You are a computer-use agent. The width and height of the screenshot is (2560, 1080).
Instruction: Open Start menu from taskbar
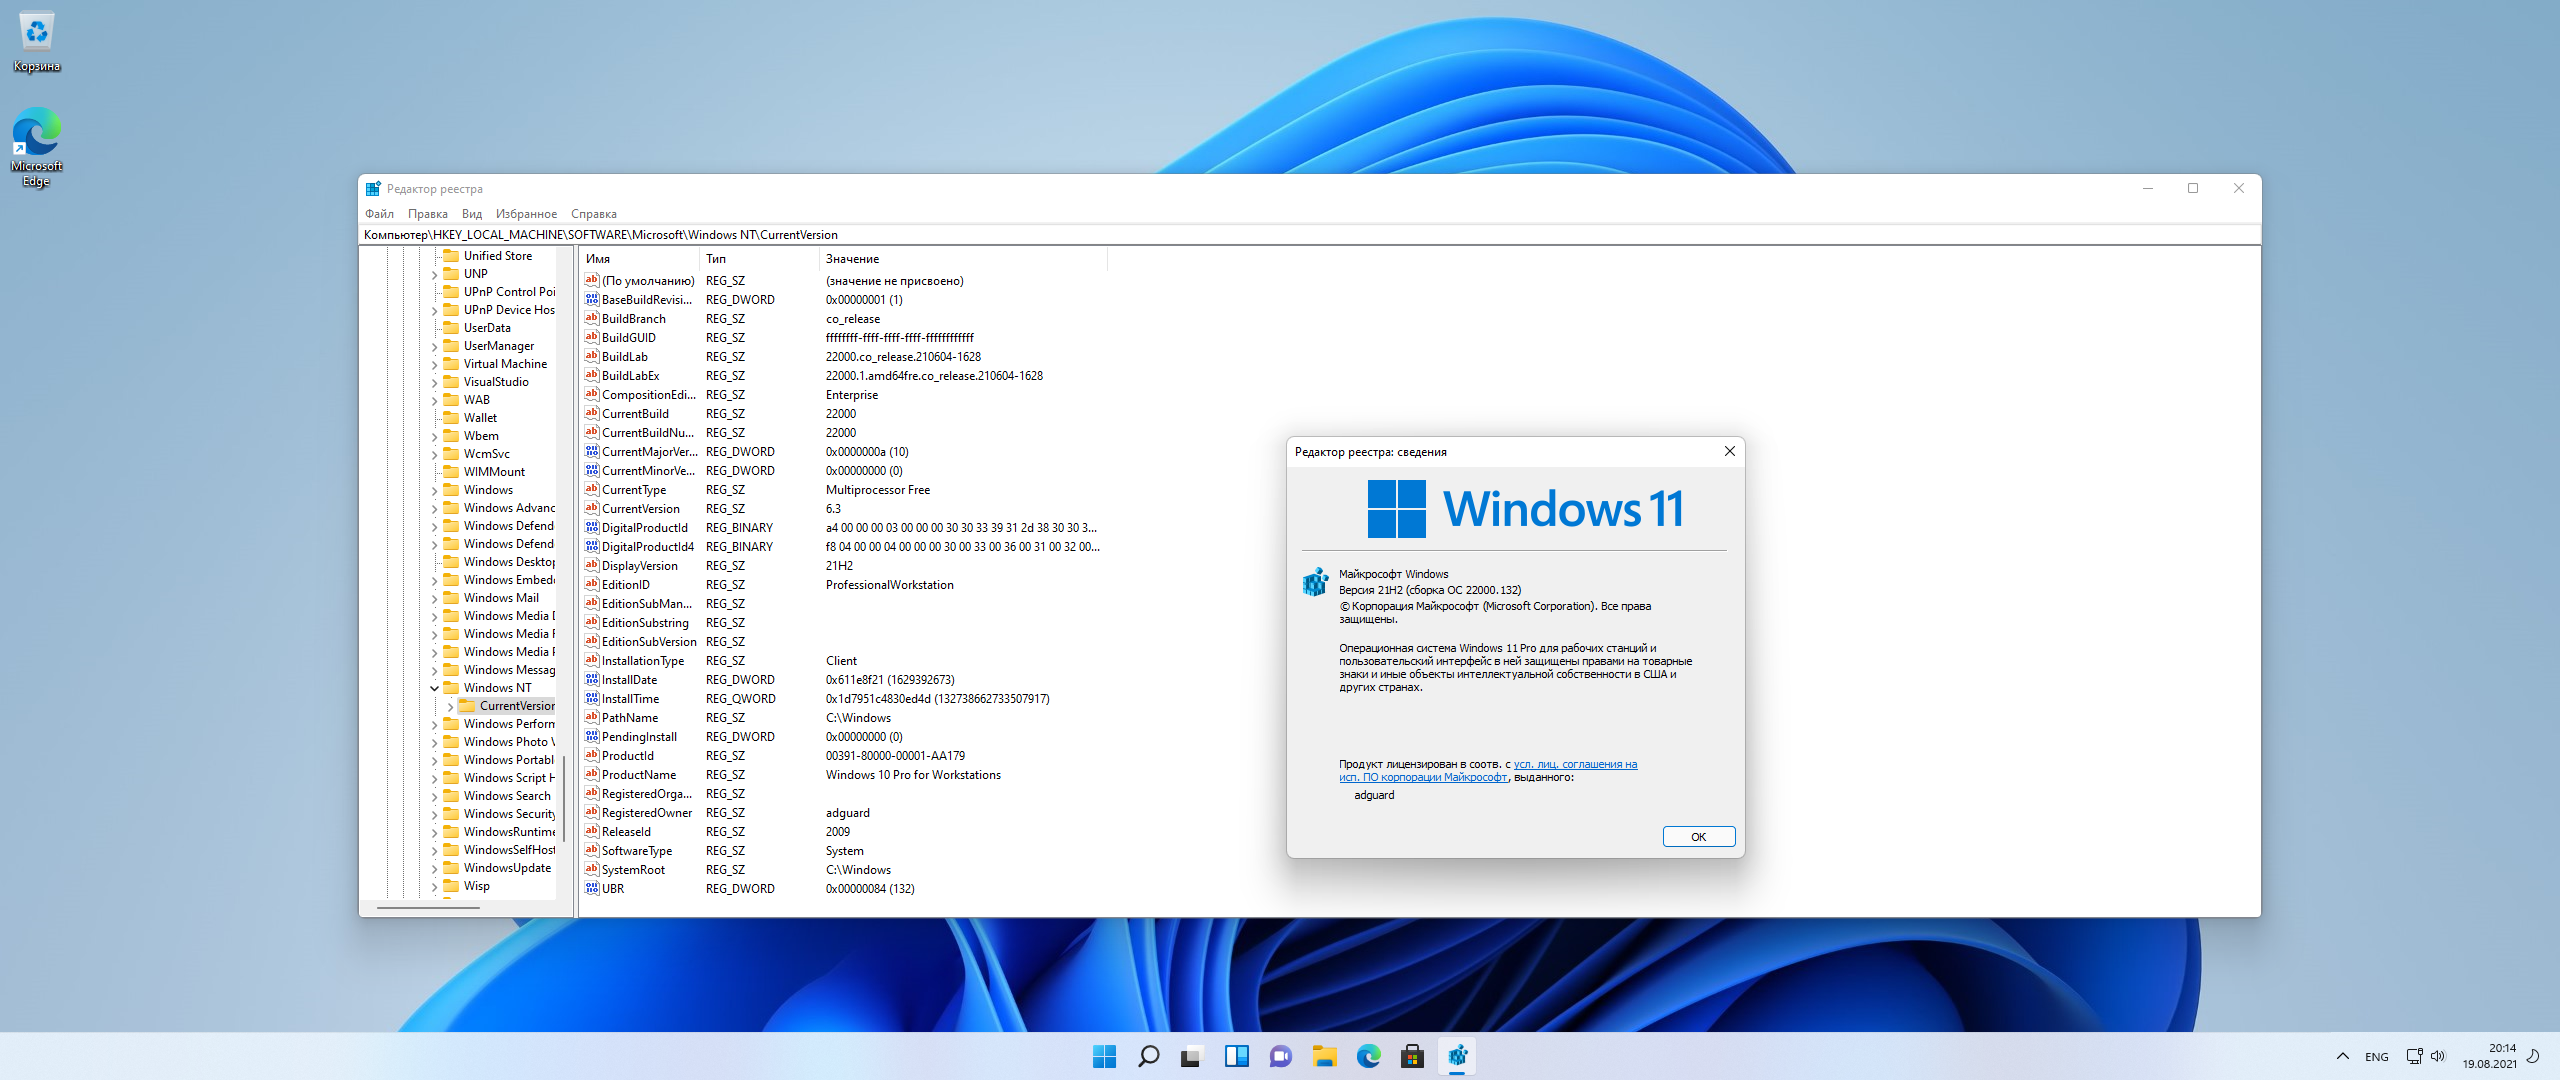click(1104, 1056)
